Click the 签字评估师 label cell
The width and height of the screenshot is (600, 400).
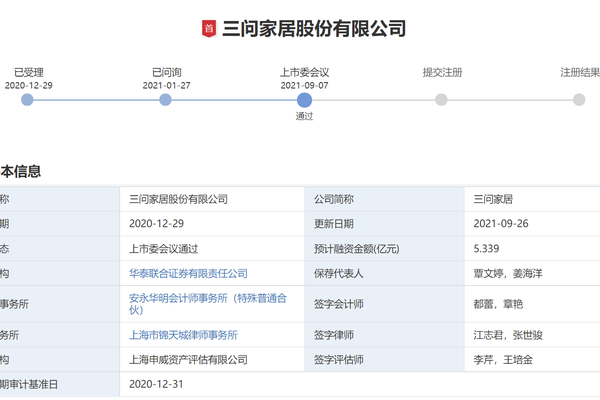[385, 359]
